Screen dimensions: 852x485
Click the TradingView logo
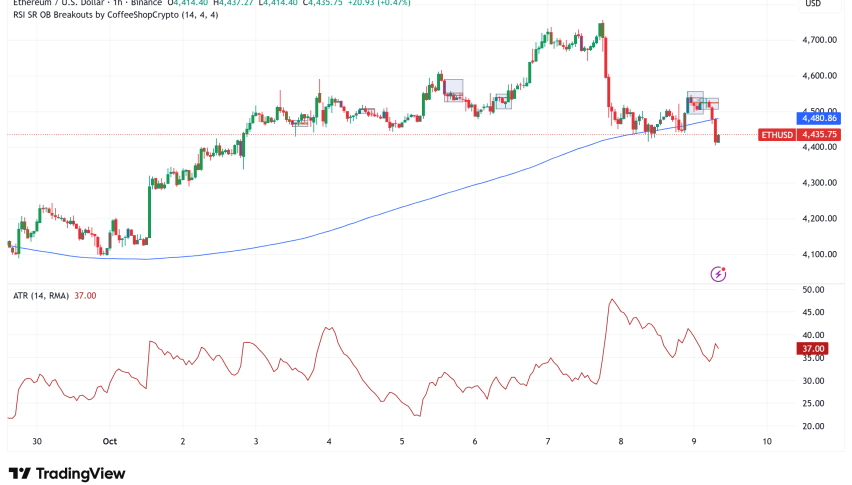coord(60,473)
